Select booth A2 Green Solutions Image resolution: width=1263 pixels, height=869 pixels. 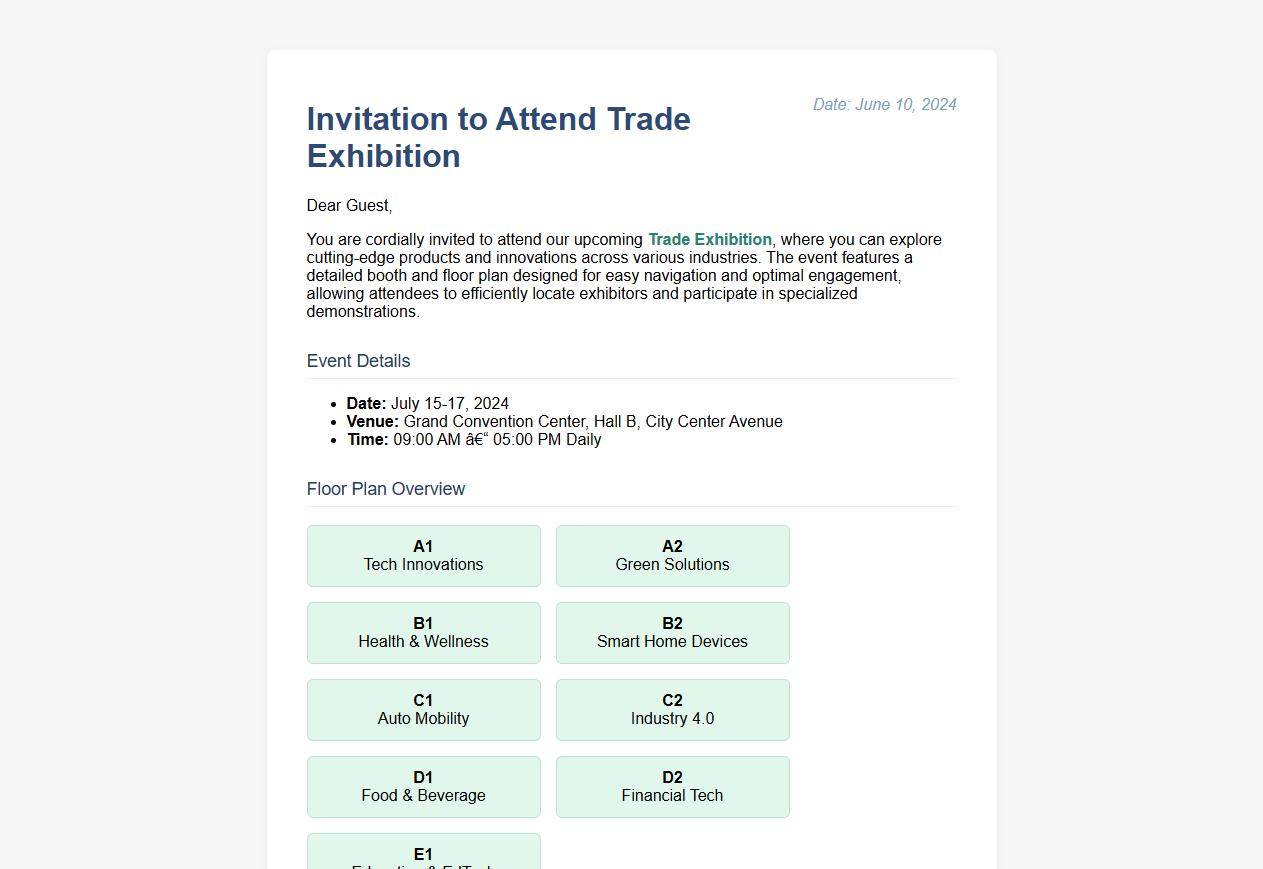672,556
